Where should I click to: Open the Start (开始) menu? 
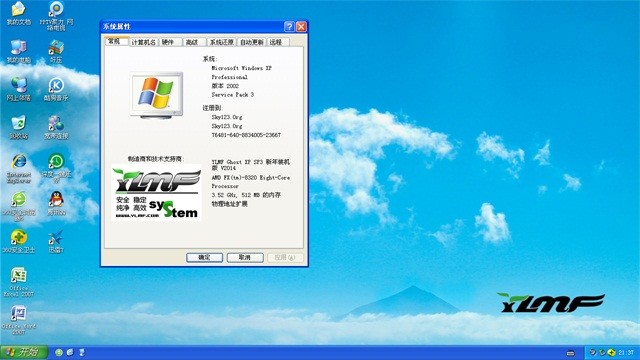(24, 352)
